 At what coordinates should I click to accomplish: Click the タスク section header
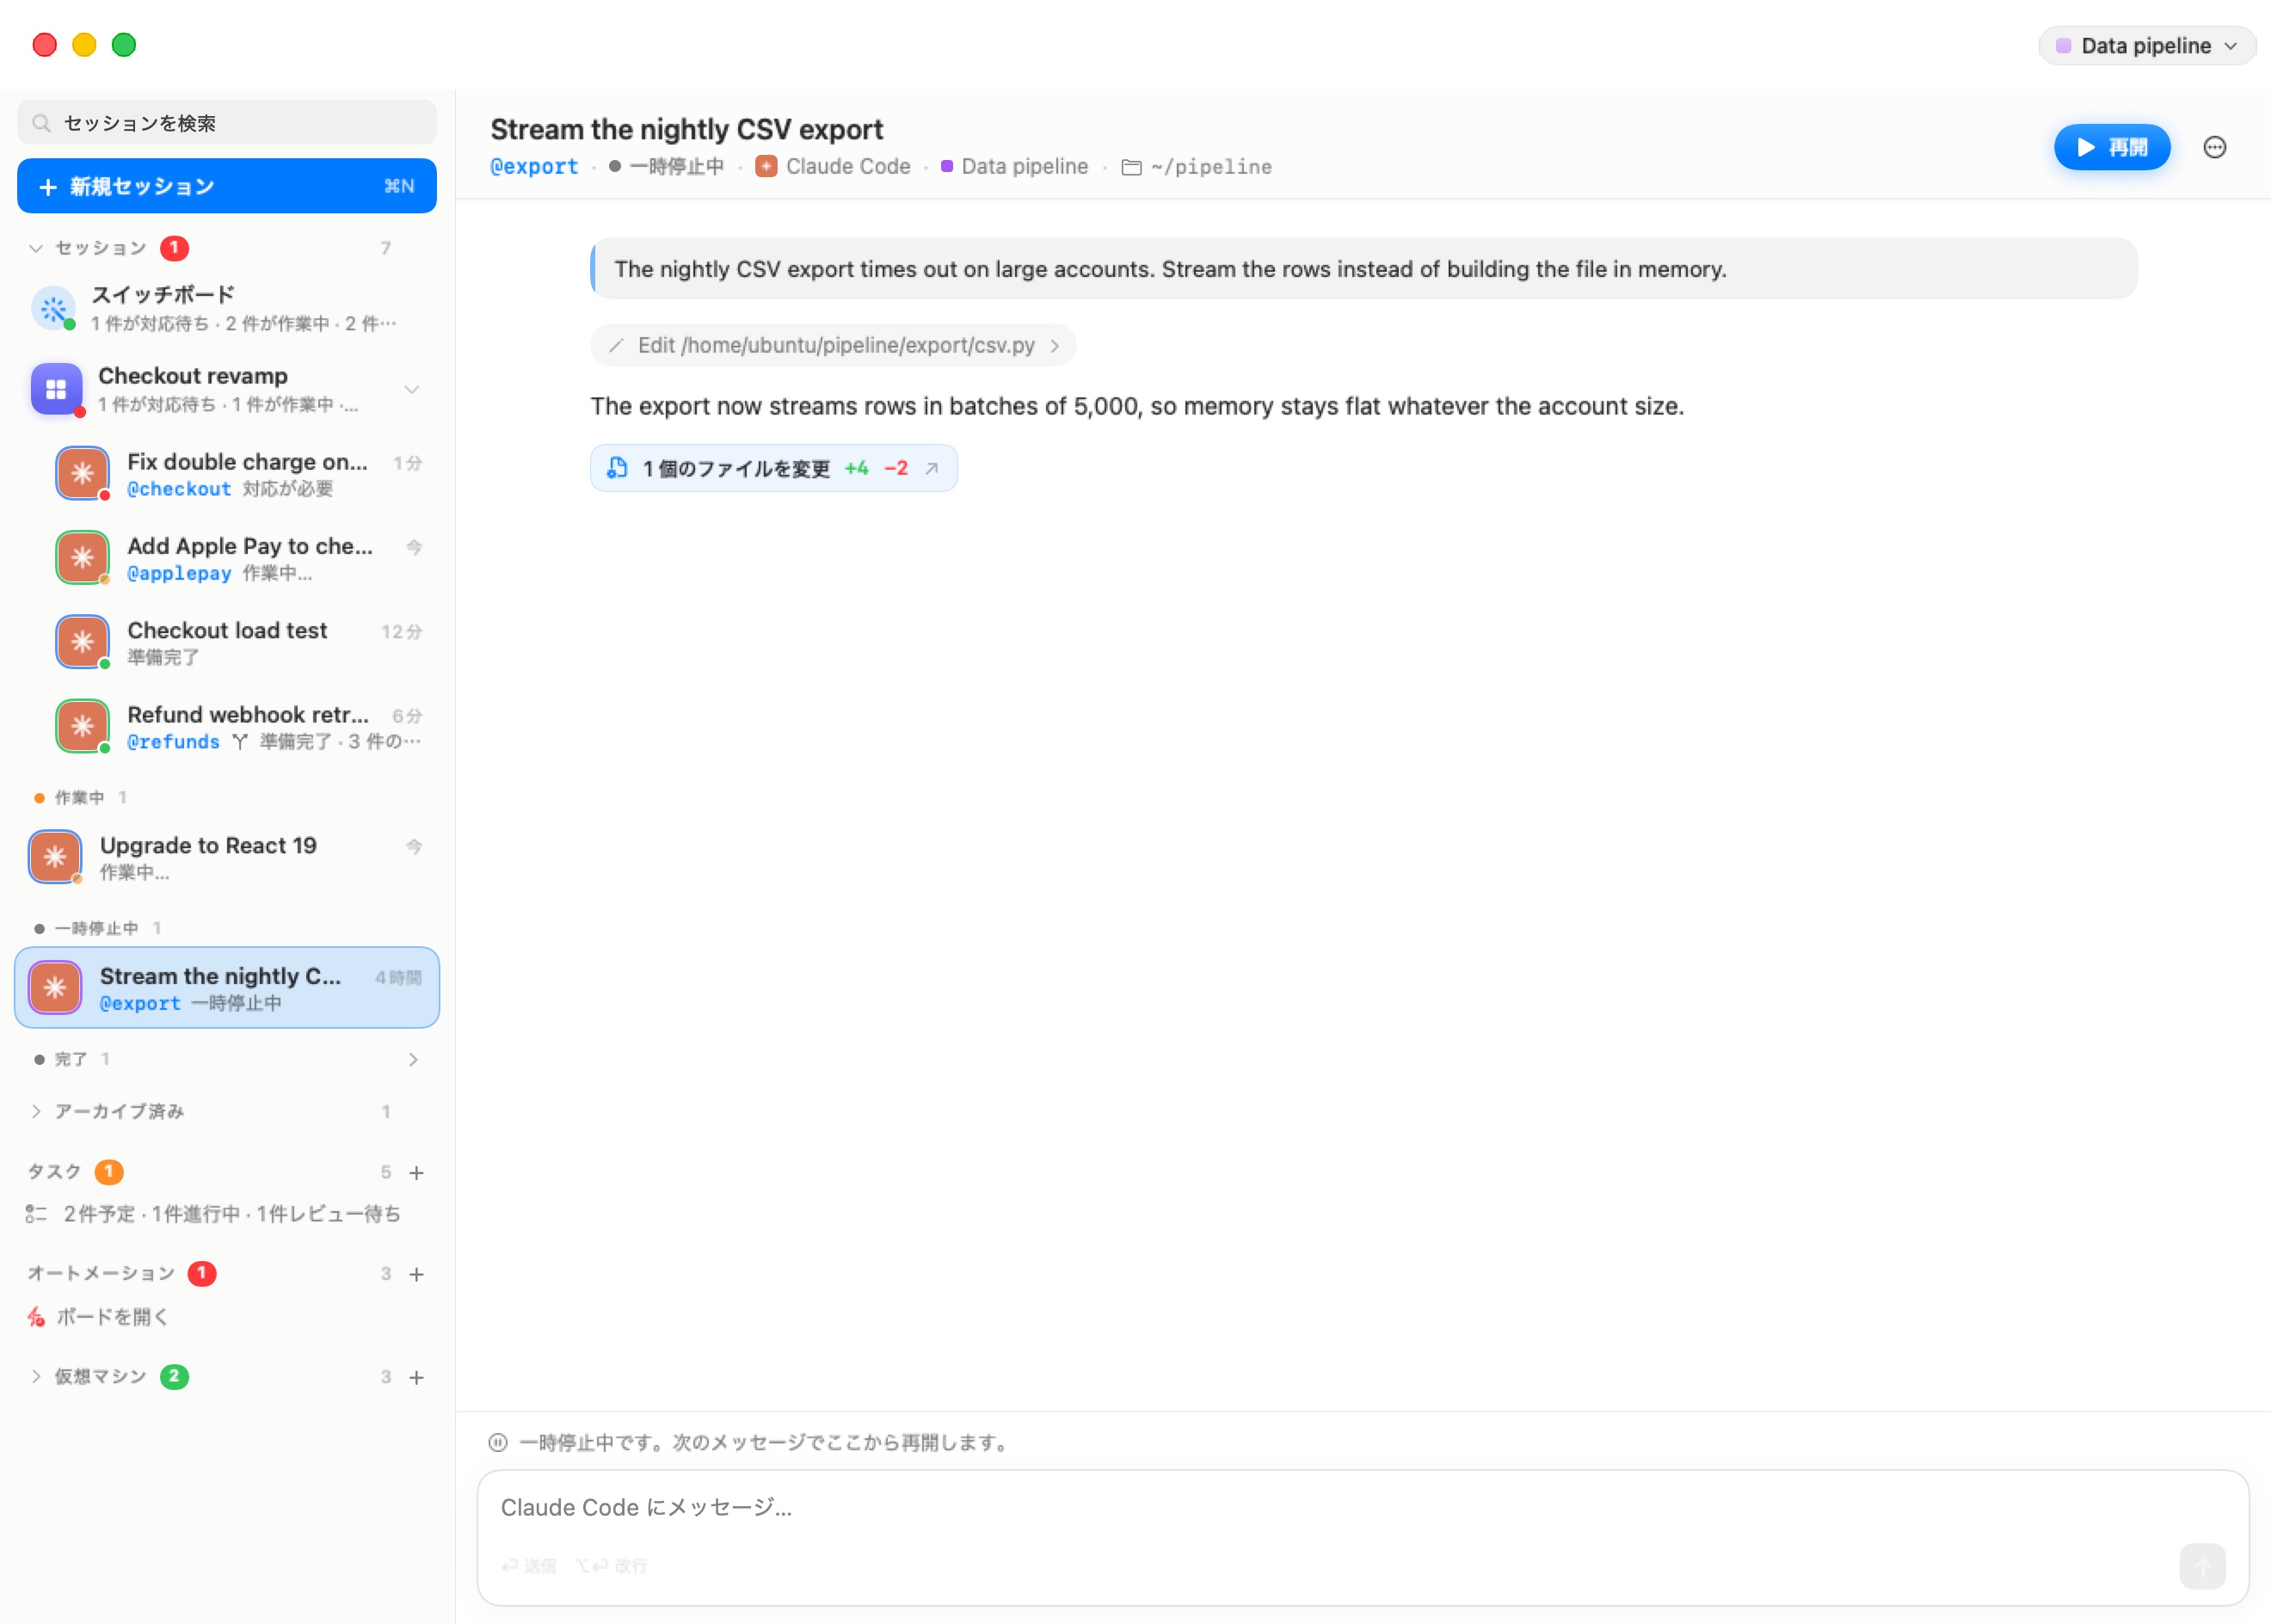click(x=54, y=1172)
